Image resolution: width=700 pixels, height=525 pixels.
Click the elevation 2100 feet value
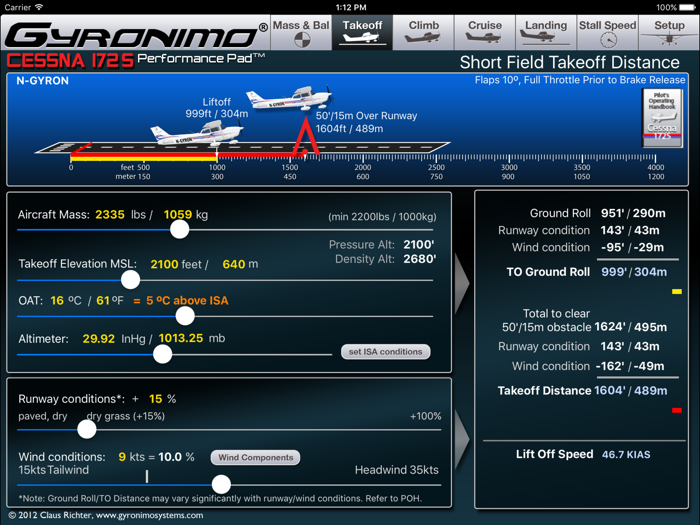tap(164, 264)
